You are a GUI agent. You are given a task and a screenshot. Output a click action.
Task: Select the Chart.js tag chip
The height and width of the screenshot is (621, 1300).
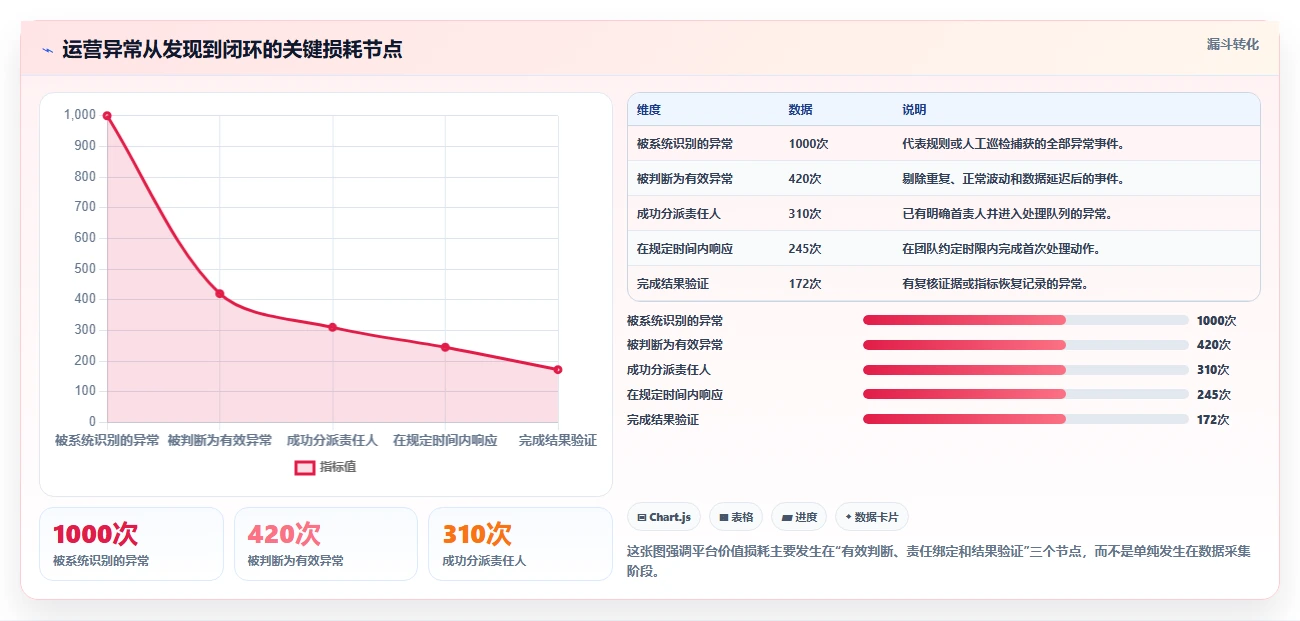point(664,517)
